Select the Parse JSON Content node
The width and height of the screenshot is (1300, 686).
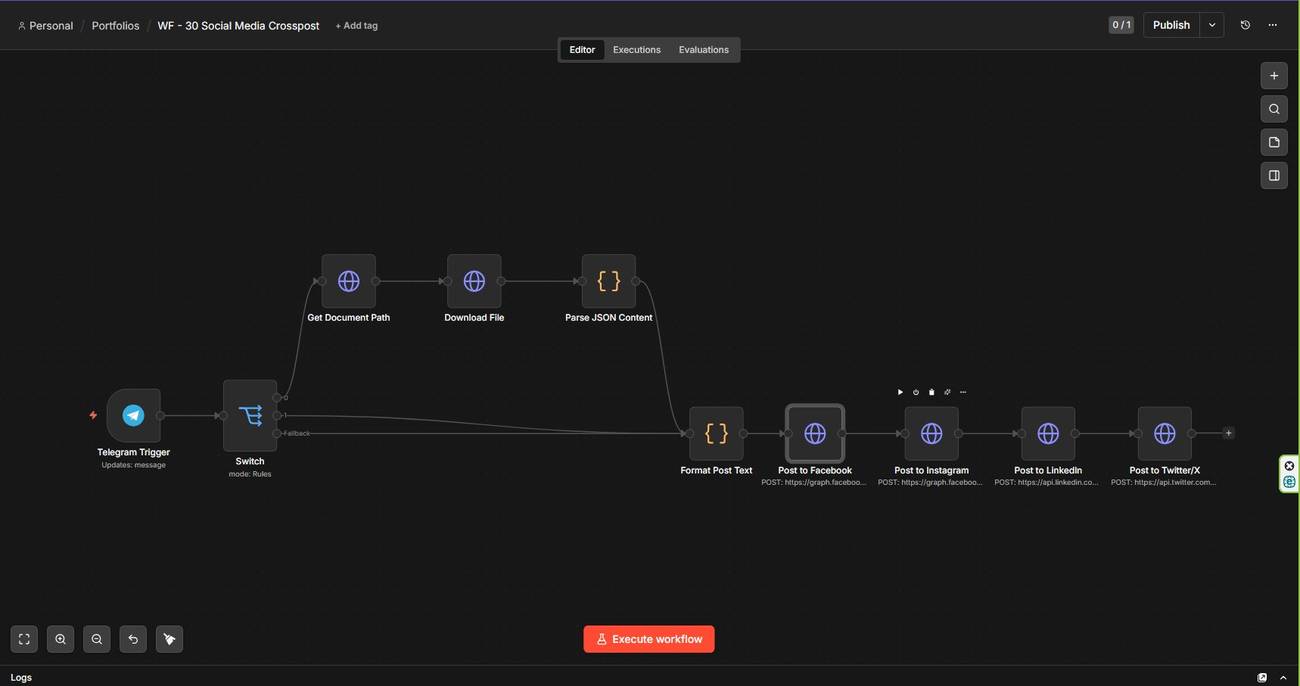(608, 281)
